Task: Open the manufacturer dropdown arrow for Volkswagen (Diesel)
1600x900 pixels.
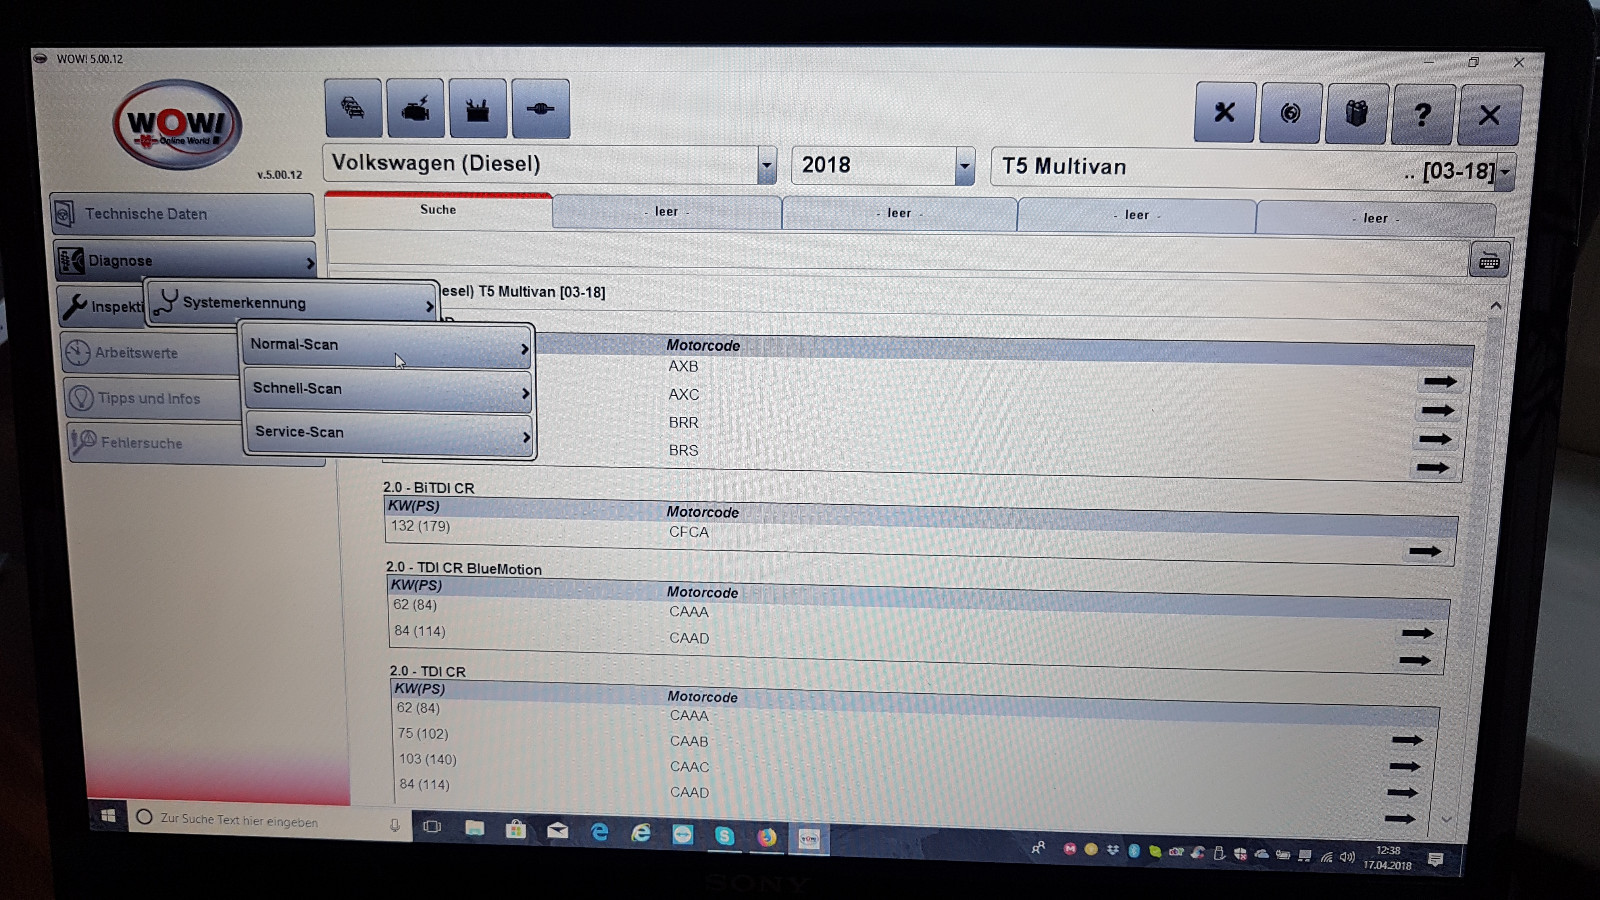Action: (766, 165)
